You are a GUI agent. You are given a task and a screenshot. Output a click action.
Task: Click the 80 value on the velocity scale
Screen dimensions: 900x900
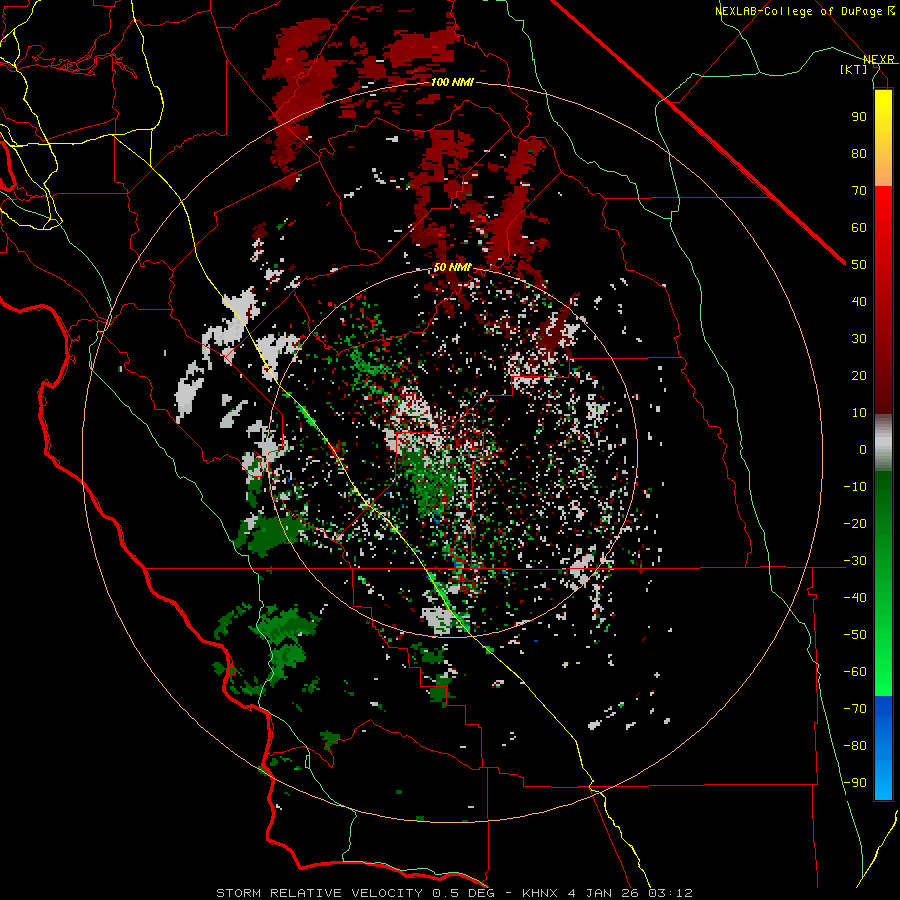859,153
